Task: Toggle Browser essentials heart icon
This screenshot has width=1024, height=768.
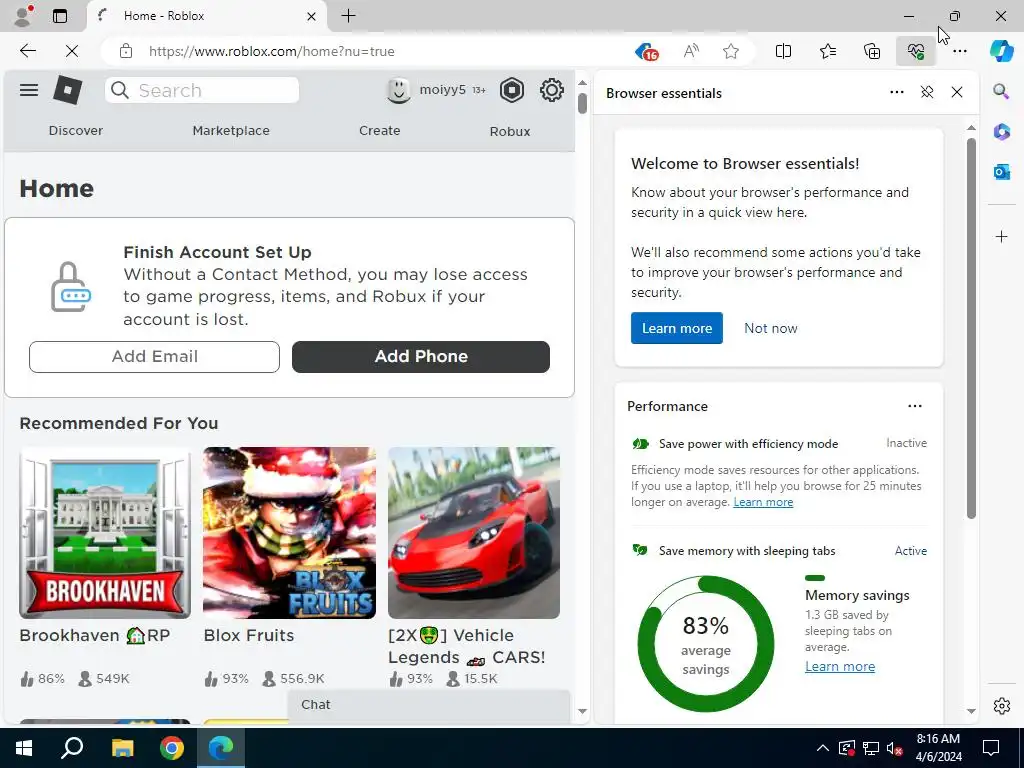Action: (x=916, y=51)
